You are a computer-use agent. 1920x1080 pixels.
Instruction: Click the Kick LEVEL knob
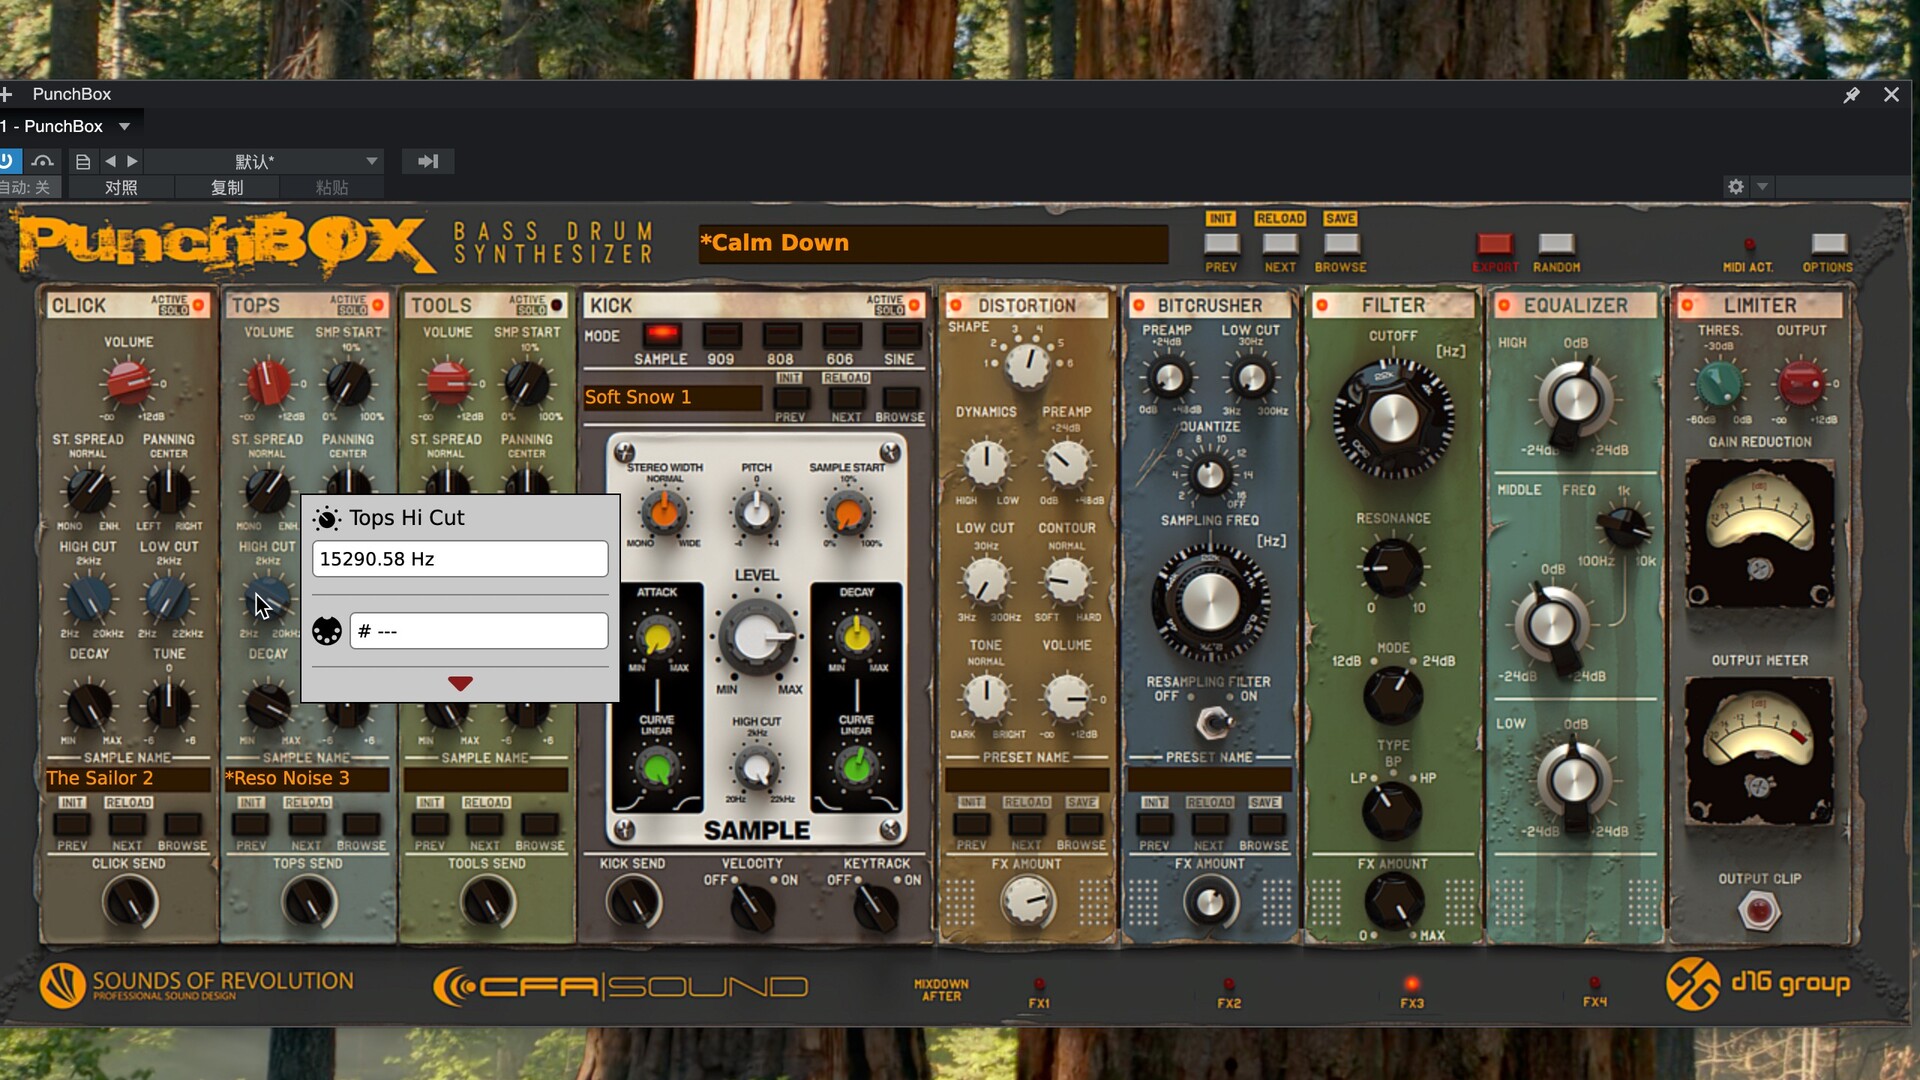click(757, 636)
